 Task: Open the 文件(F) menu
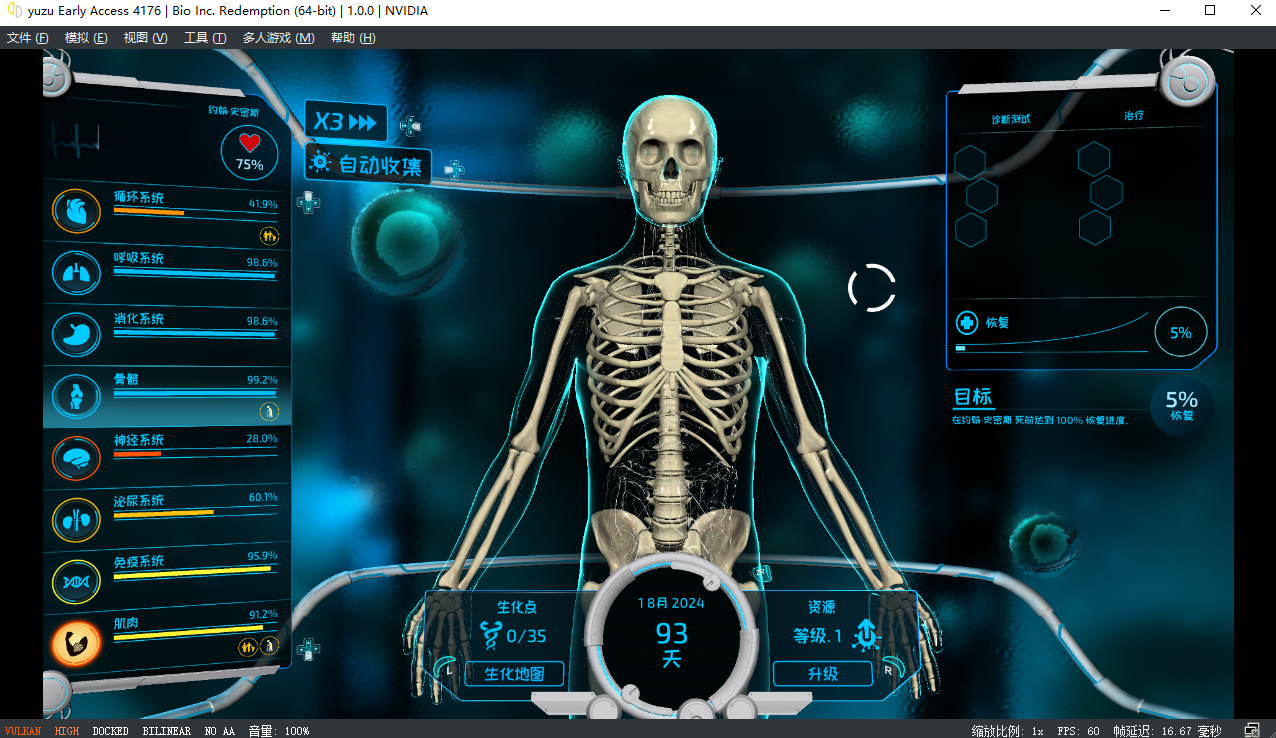click(x=28, y=38)
